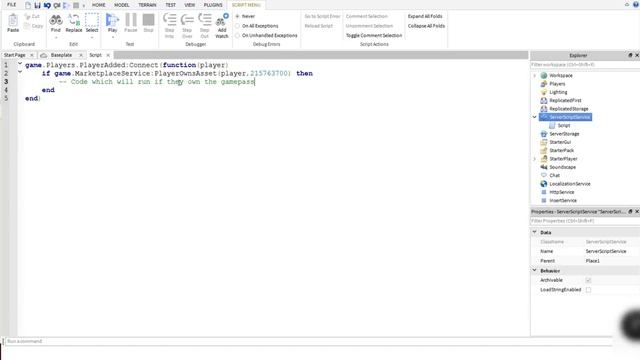Viewport: 640px width, 360px height.
Task: Switch to the PLUGINS ribbon tab
Action: point(213,5)
